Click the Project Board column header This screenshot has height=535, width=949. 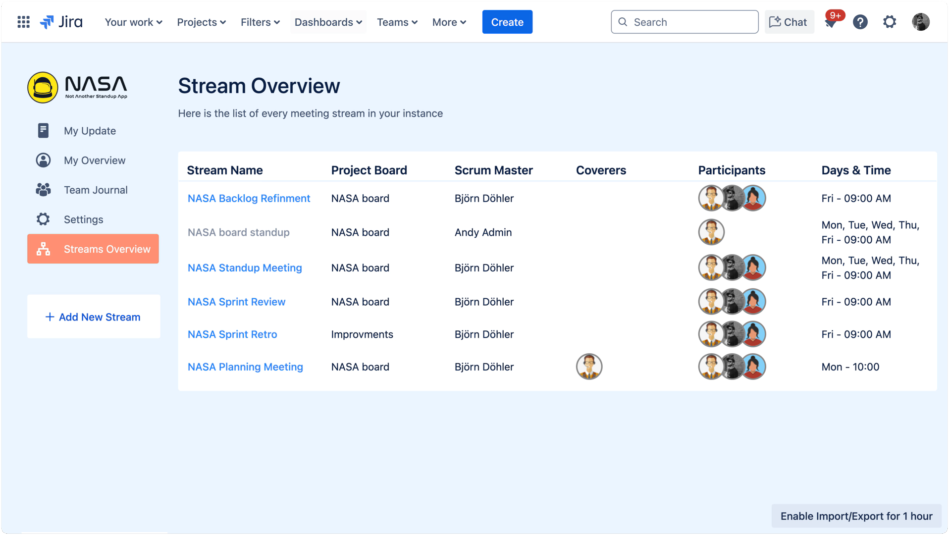point(369,170)
